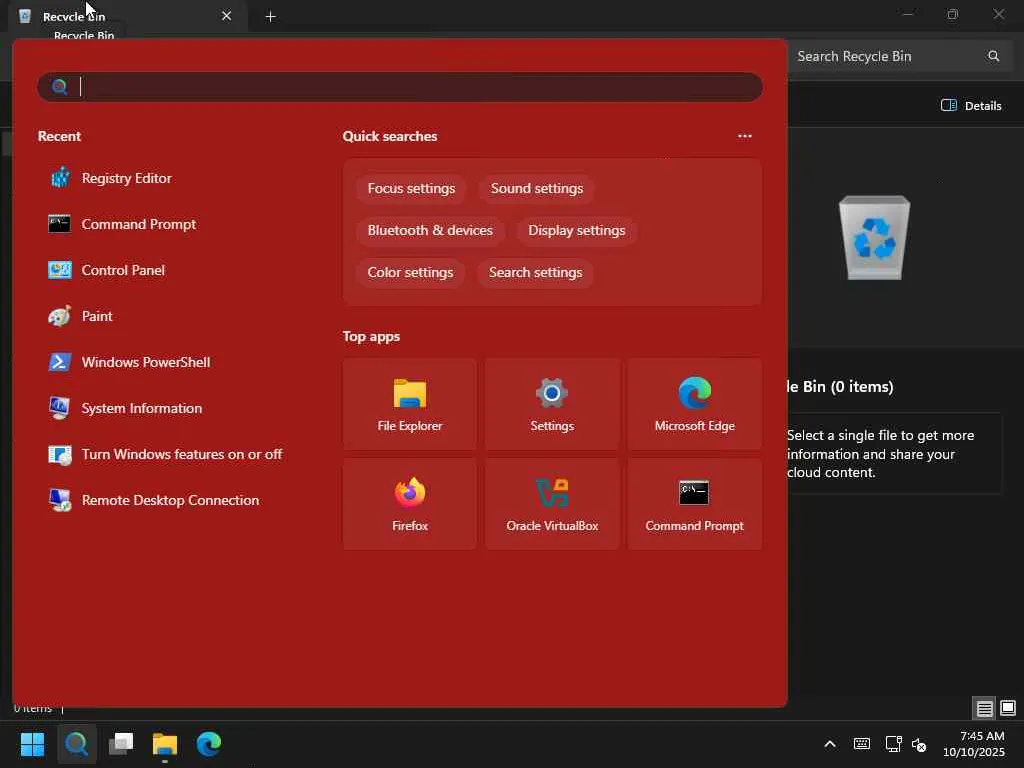Screen dimensions: 1024x768
Task: Open Command Prompt tile in Top apps
Action: pyautogui.click(x=694, y=504)
